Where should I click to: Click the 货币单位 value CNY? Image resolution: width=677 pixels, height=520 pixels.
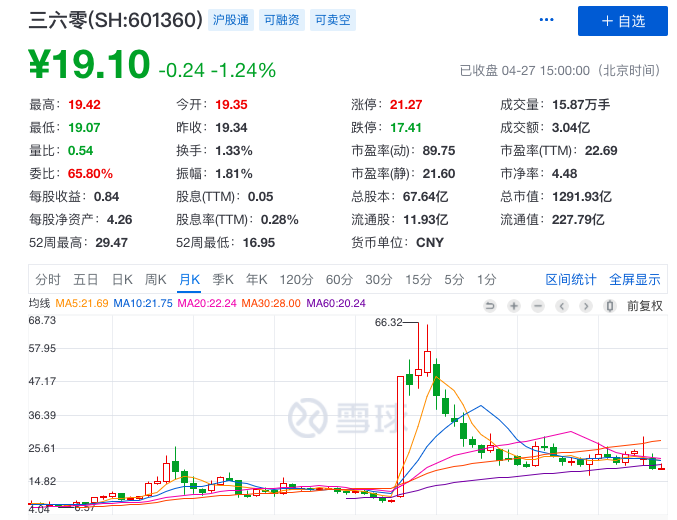pos(430,243)
